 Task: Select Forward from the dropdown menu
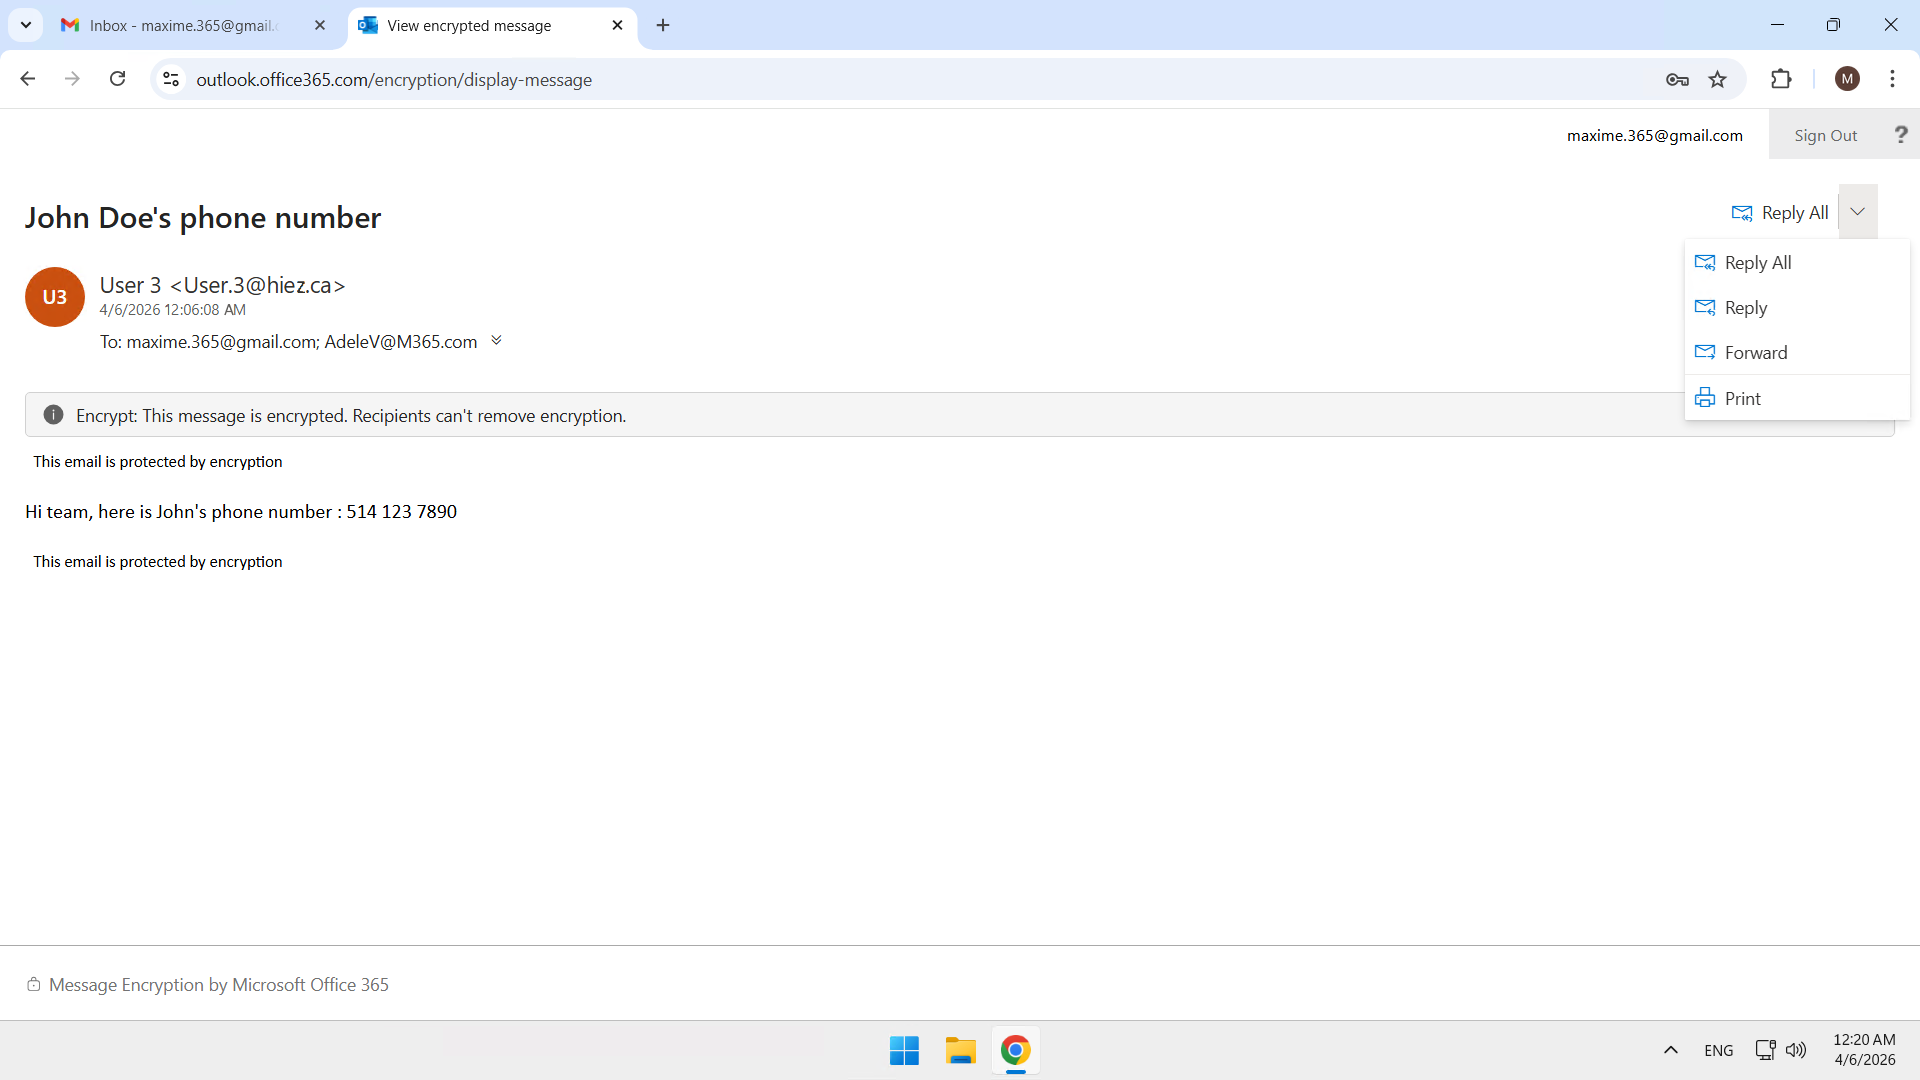coord(1755,353)
